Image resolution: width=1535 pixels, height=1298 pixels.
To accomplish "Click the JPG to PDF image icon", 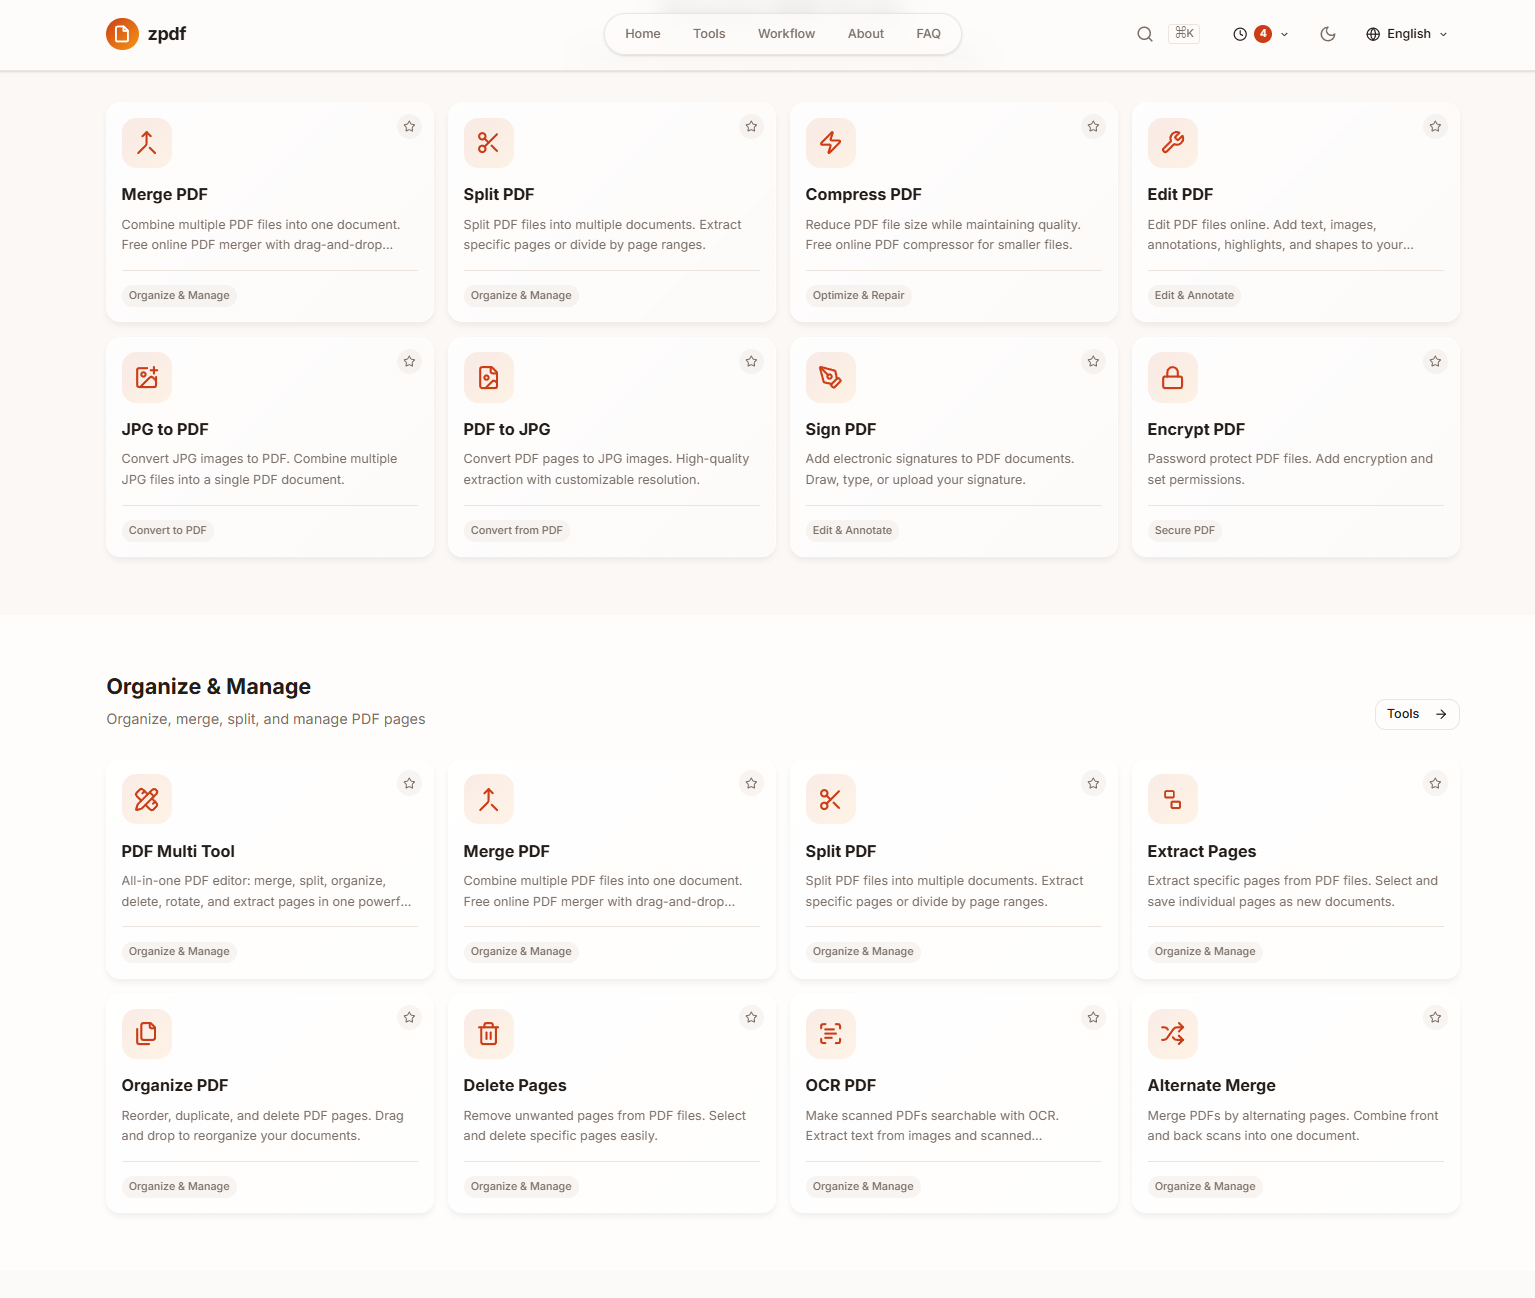I will click(147, 377).
